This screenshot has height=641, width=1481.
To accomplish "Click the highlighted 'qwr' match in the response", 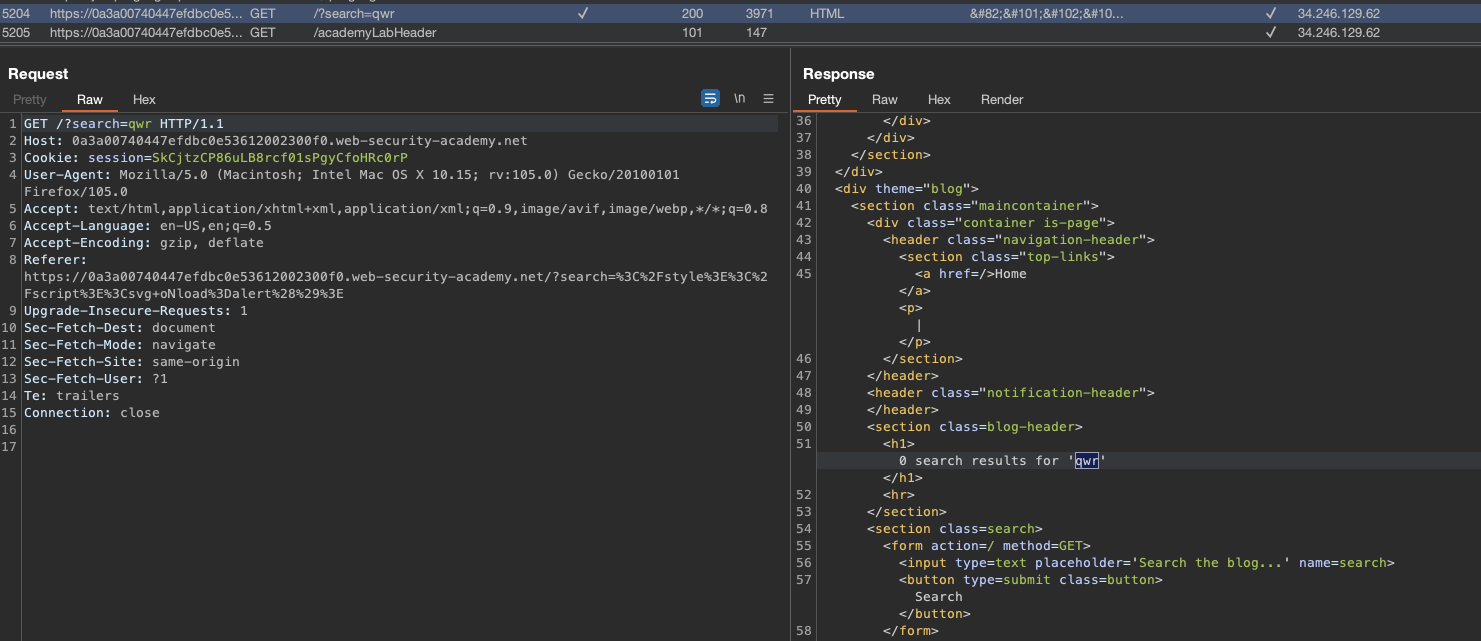I will coord(1086,461).
